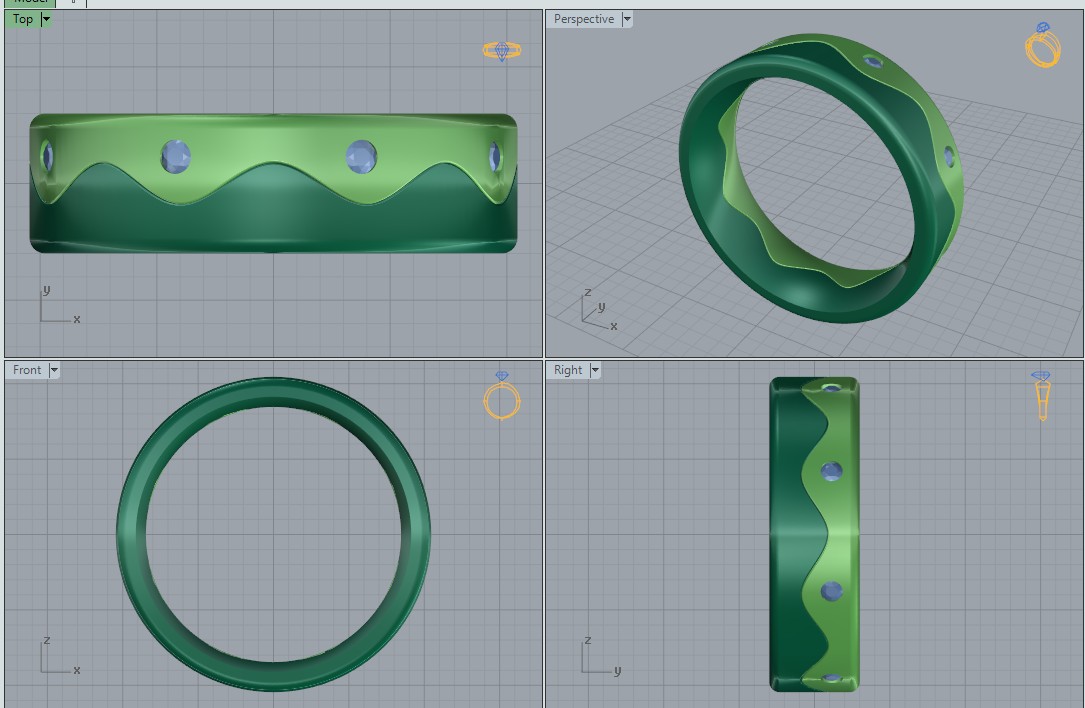Click the Front viewport title label

tap(27, 370)
